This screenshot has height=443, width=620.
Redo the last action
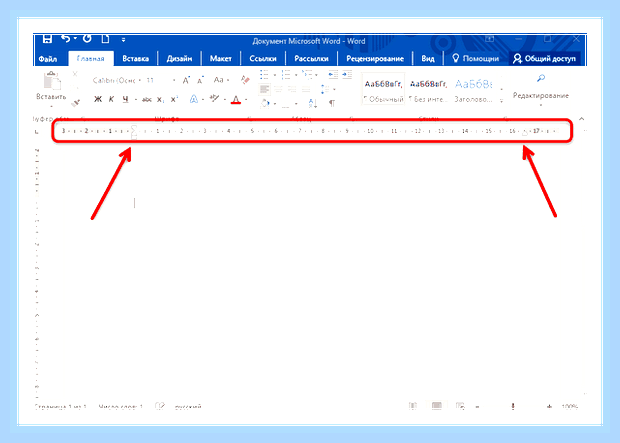(87, 38)
